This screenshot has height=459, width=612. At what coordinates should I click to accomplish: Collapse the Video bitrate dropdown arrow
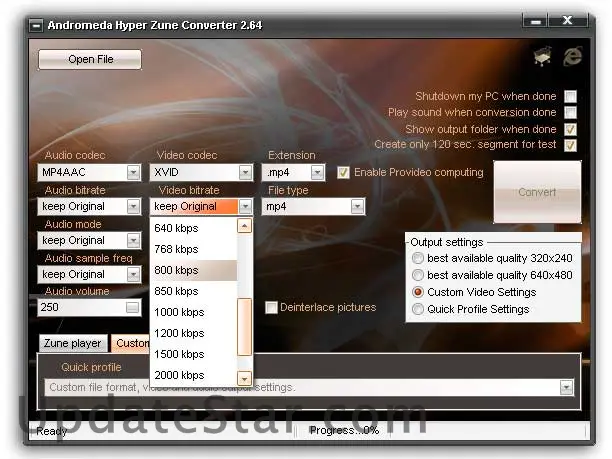tap(246, 206)
